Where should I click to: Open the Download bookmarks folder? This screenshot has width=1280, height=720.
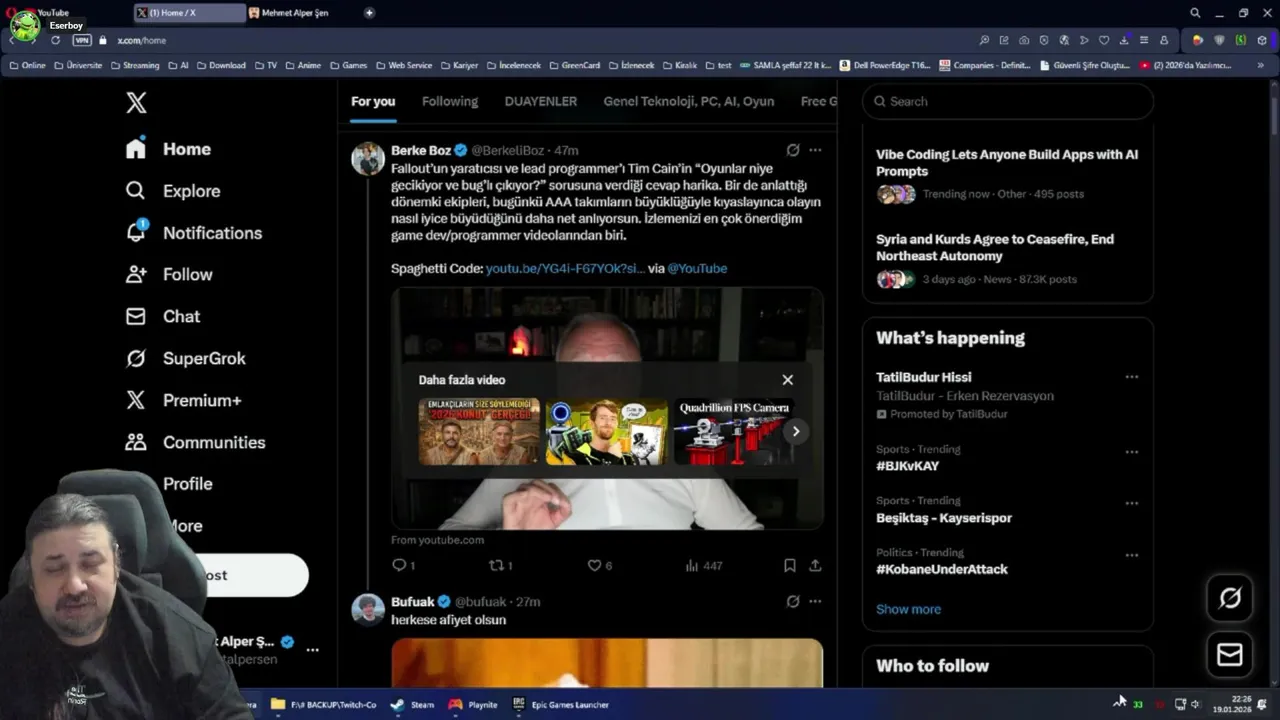coord(221,65)
